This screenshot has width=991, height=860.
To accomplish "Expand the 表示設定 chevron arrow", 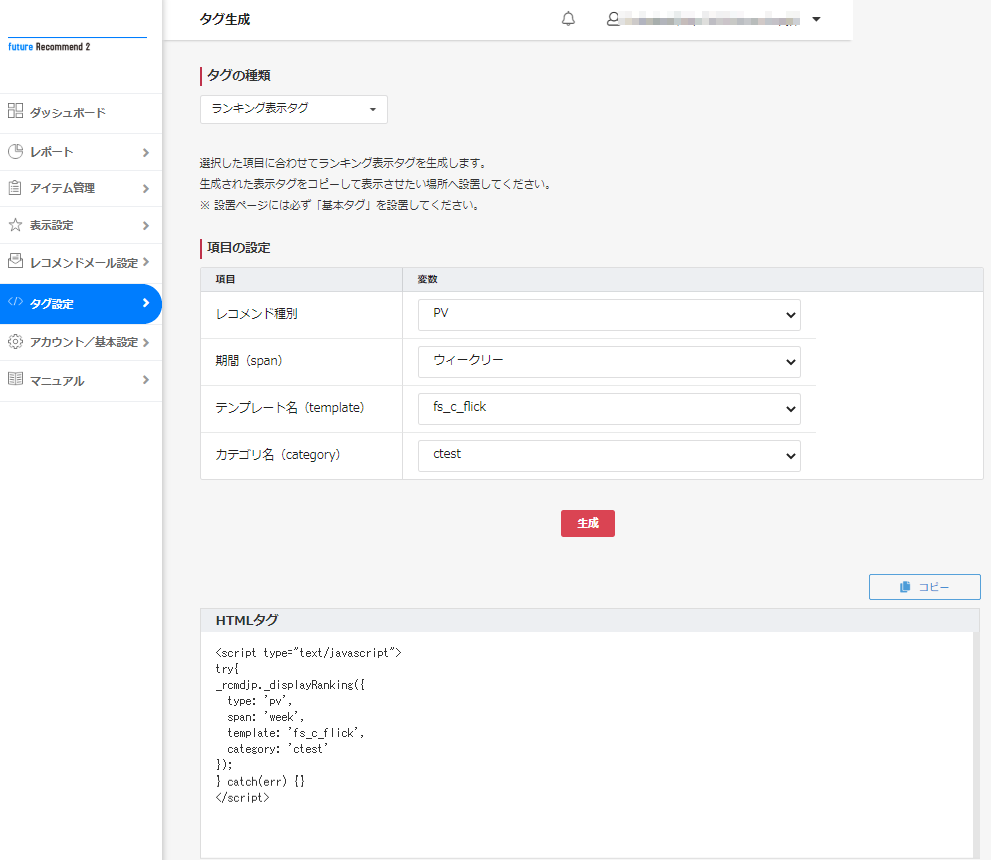I will tap(146, 226).
